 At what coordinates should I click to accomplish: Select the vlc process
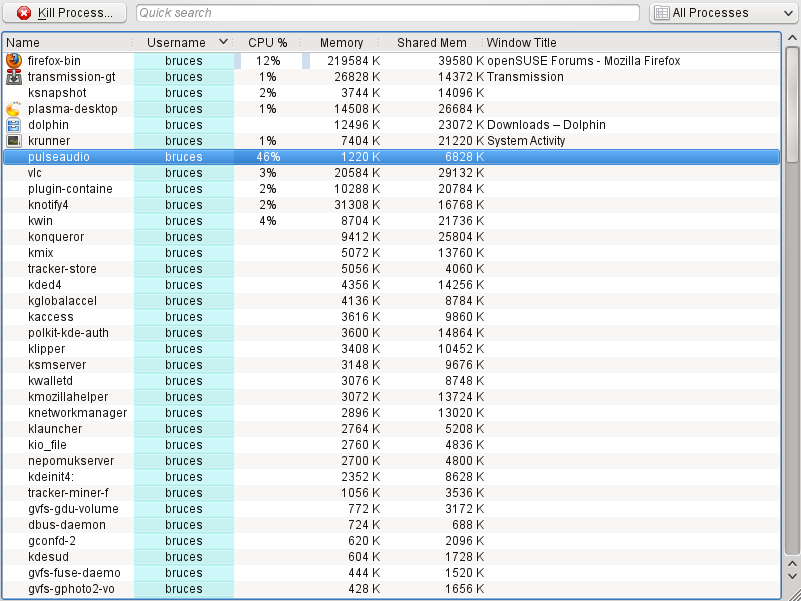(35, 173)
